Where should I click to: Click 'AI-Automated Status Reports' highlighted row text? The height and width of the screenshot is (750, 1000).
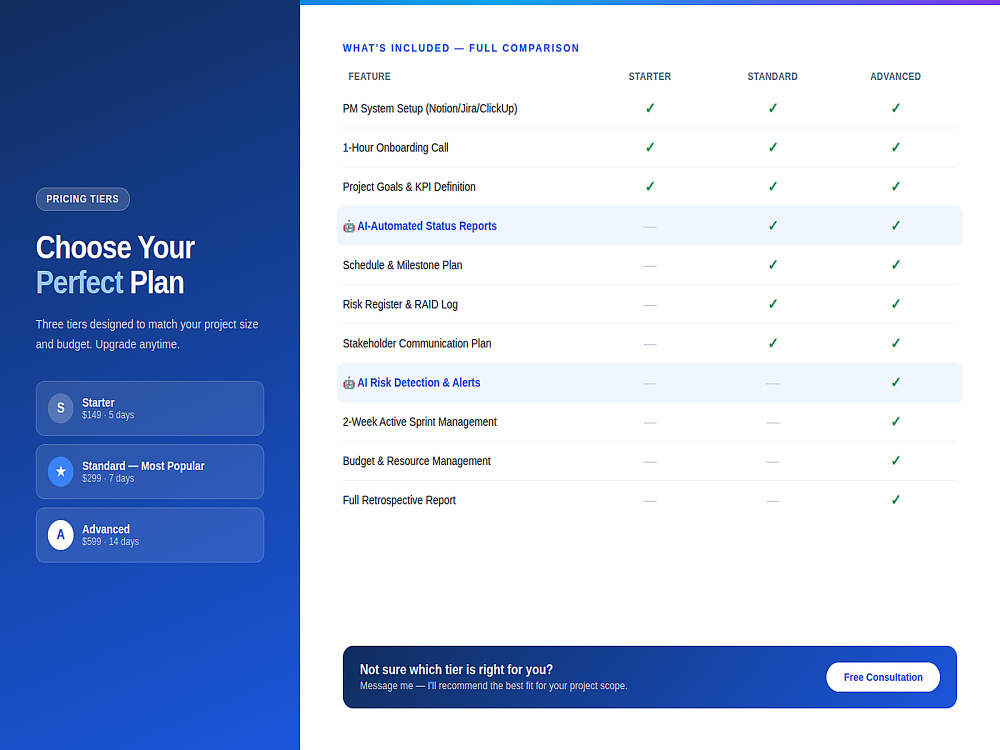(427, 226)
